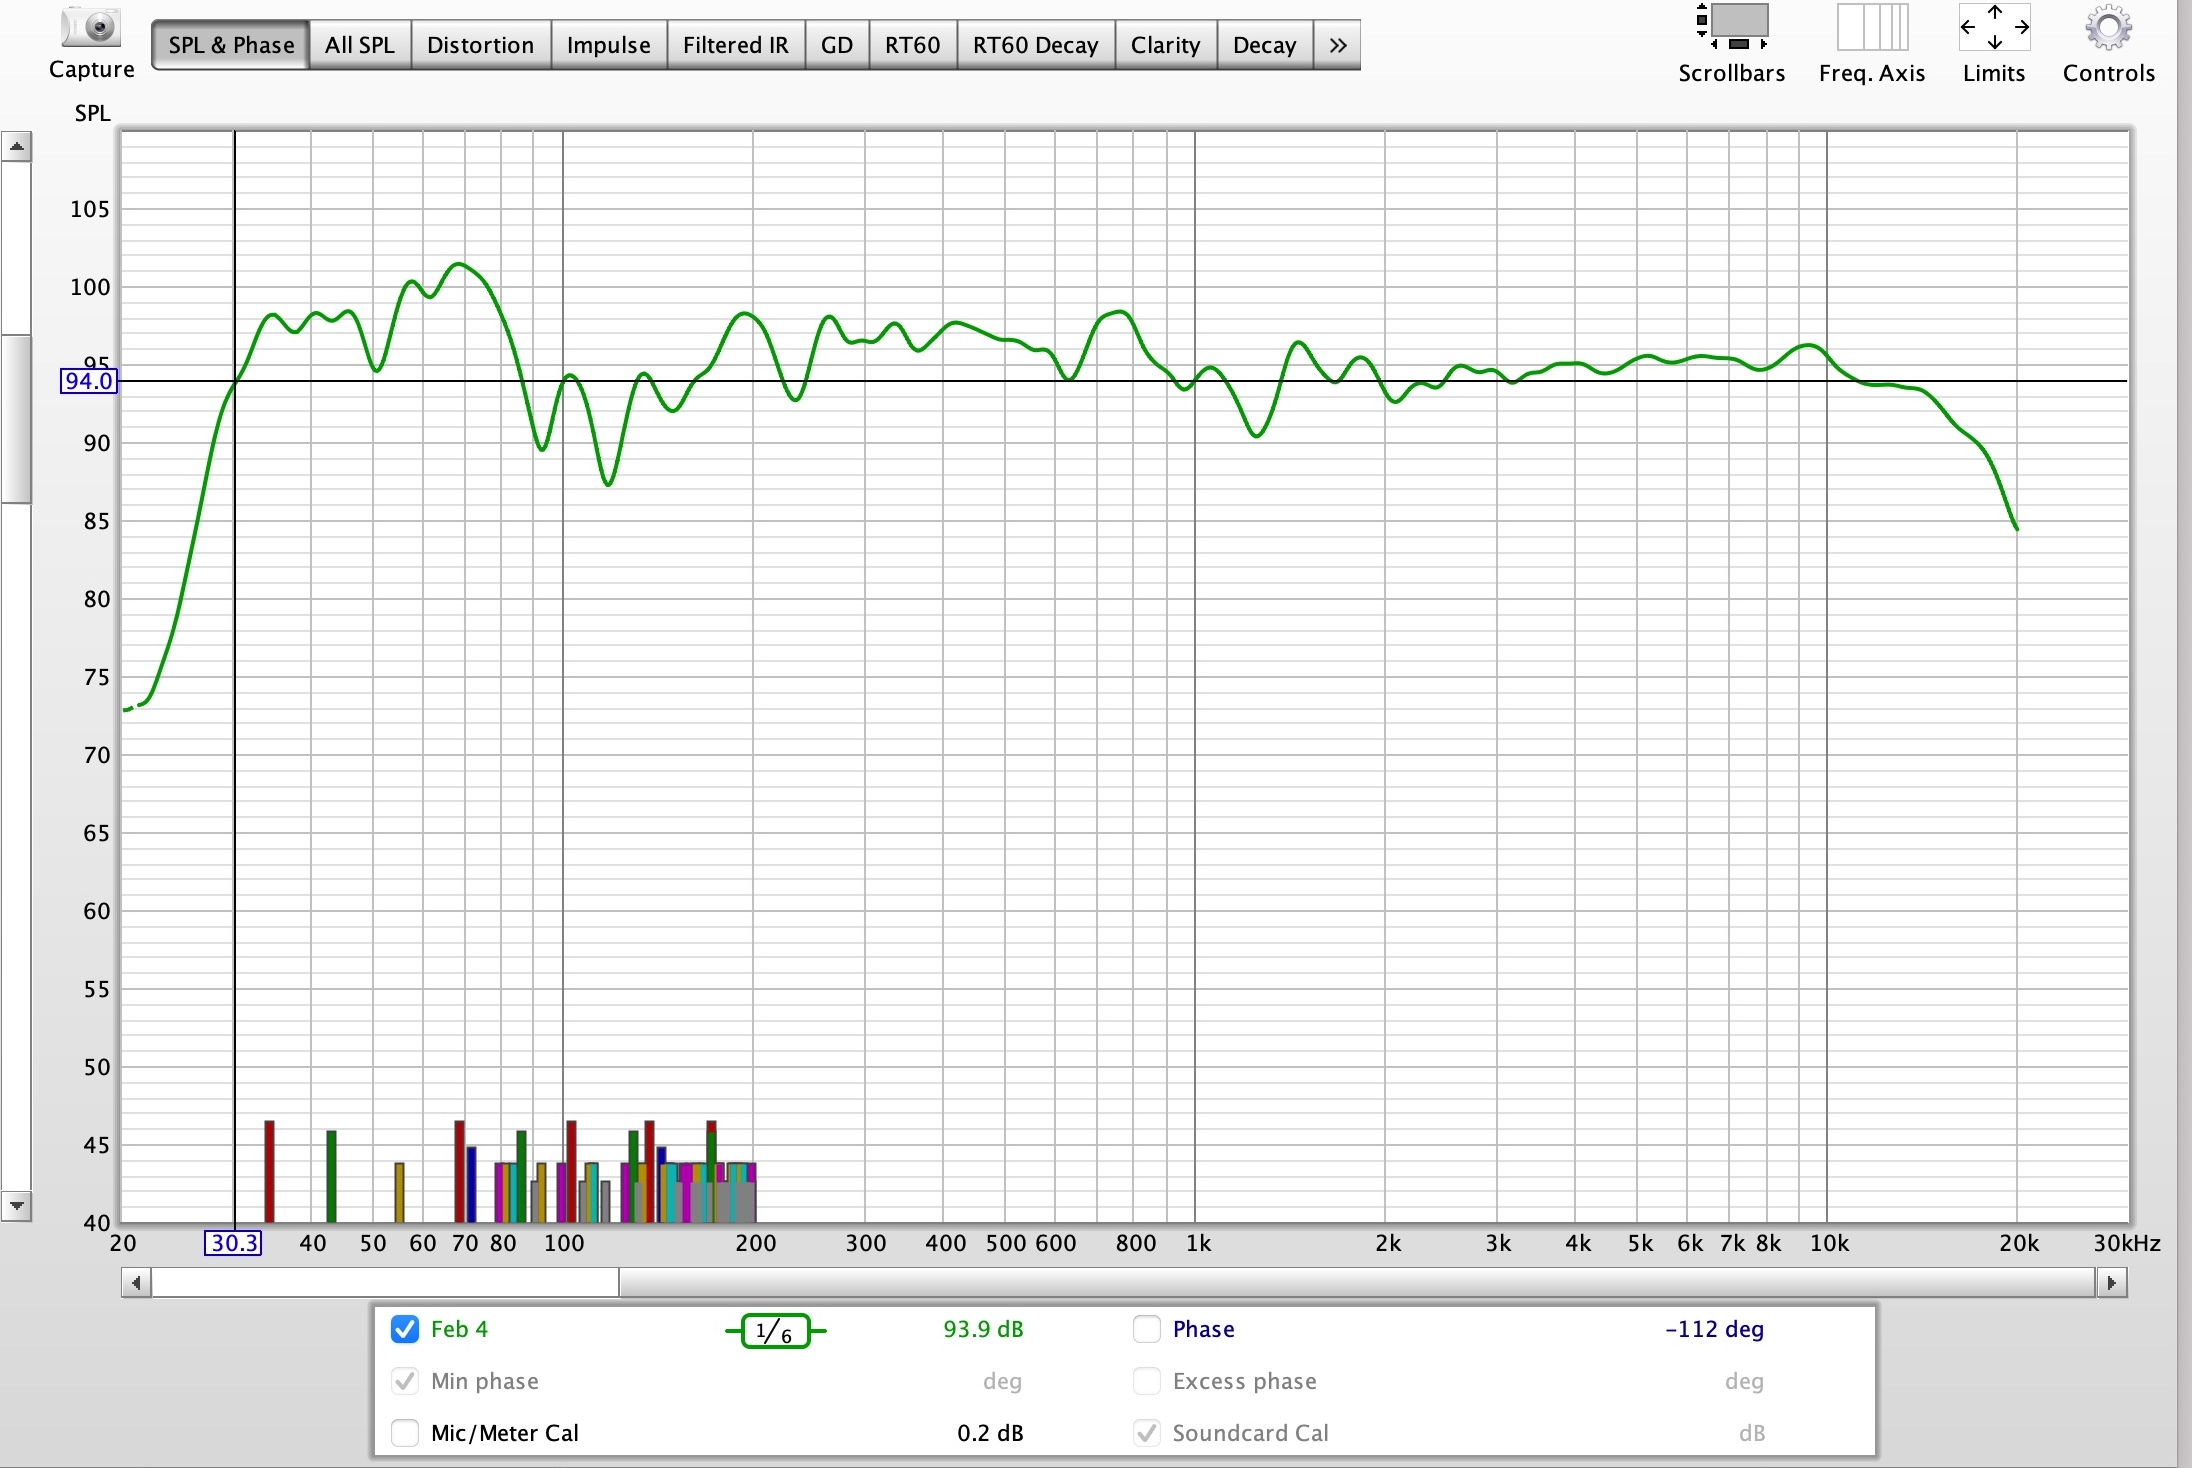Open the RT60 tab
Screen dimensions: 2192x1468
coord(913,45)
